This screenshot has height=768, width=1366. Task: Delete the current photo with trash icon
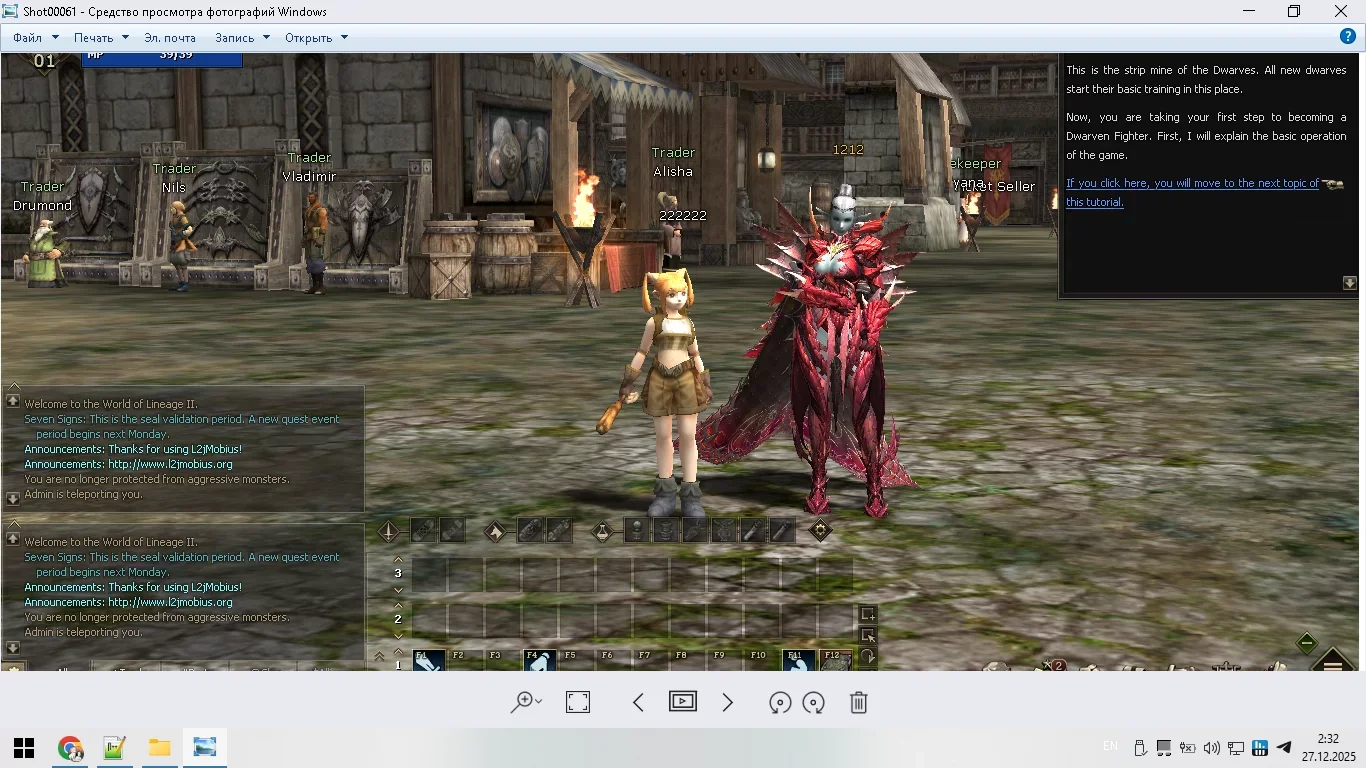(858, 702)
